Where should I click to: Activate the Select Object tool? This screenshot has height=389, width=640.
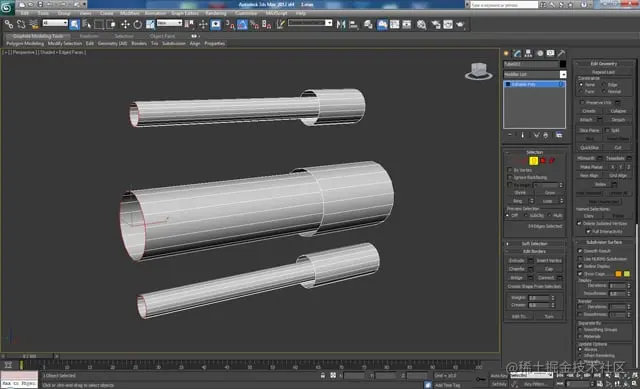75,24
